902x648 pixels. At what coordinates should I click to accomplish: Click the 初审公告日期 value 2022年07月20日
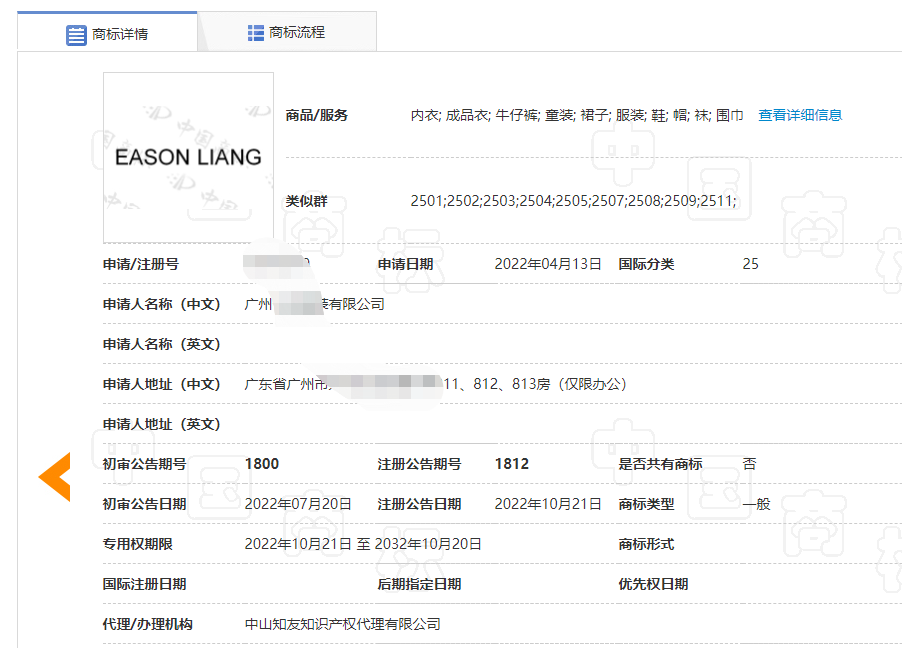pyautogui.click(x=298, y=504)
